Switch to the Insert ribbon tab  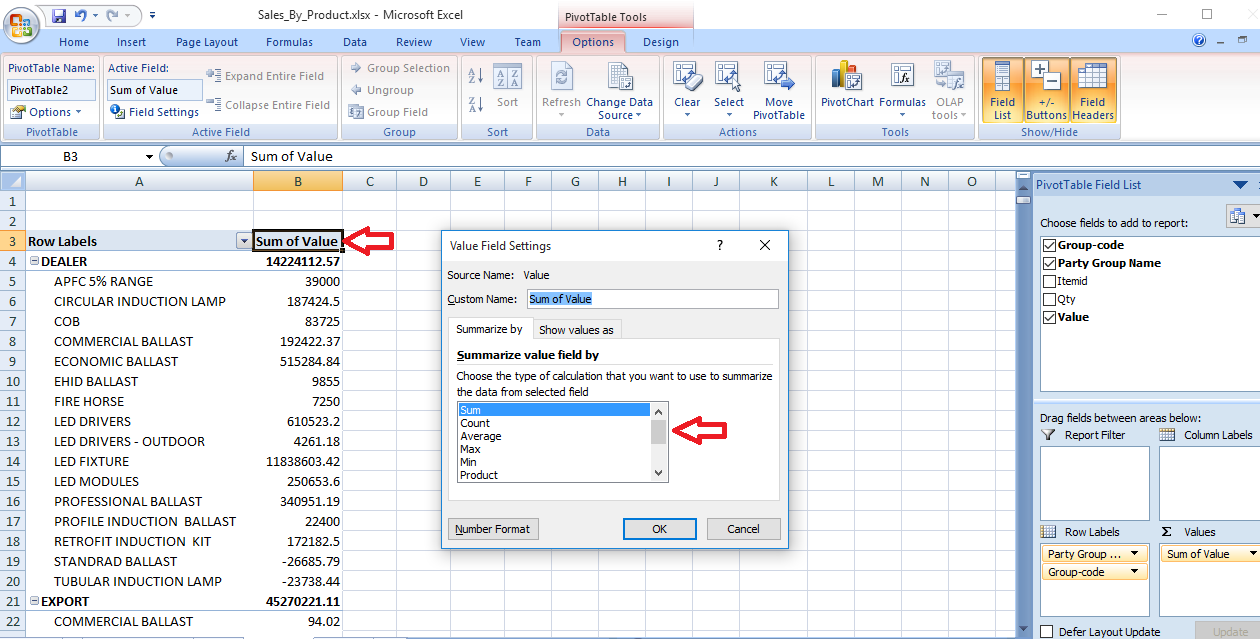click(131, 42)
